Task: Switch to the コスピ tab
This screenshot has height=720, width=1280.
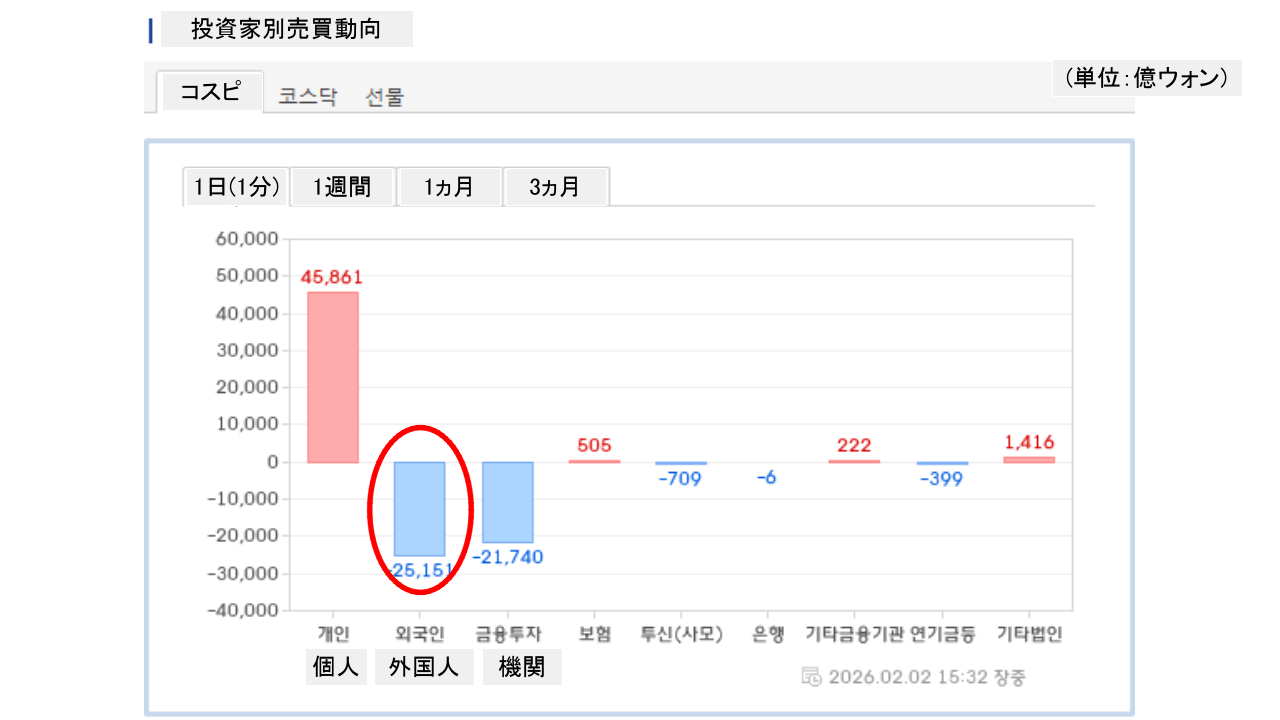Action: tap(210, 92)
